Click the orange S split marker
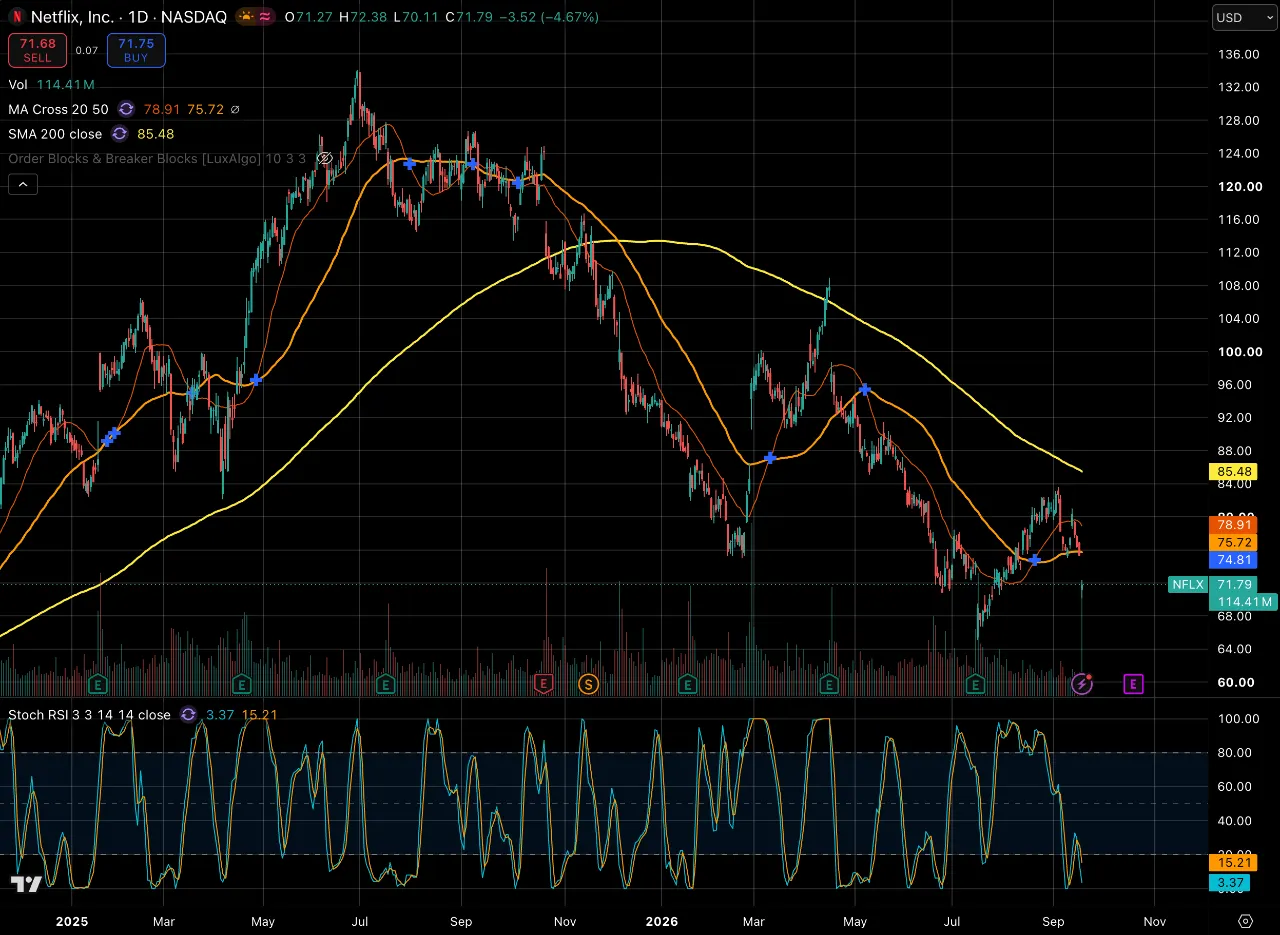This screenshot has width=1280, height=935. pyautogui.click(x=589, y=684)
